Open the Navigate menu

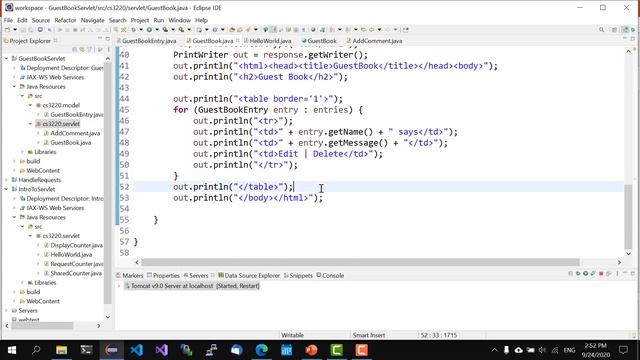[93, 20]
